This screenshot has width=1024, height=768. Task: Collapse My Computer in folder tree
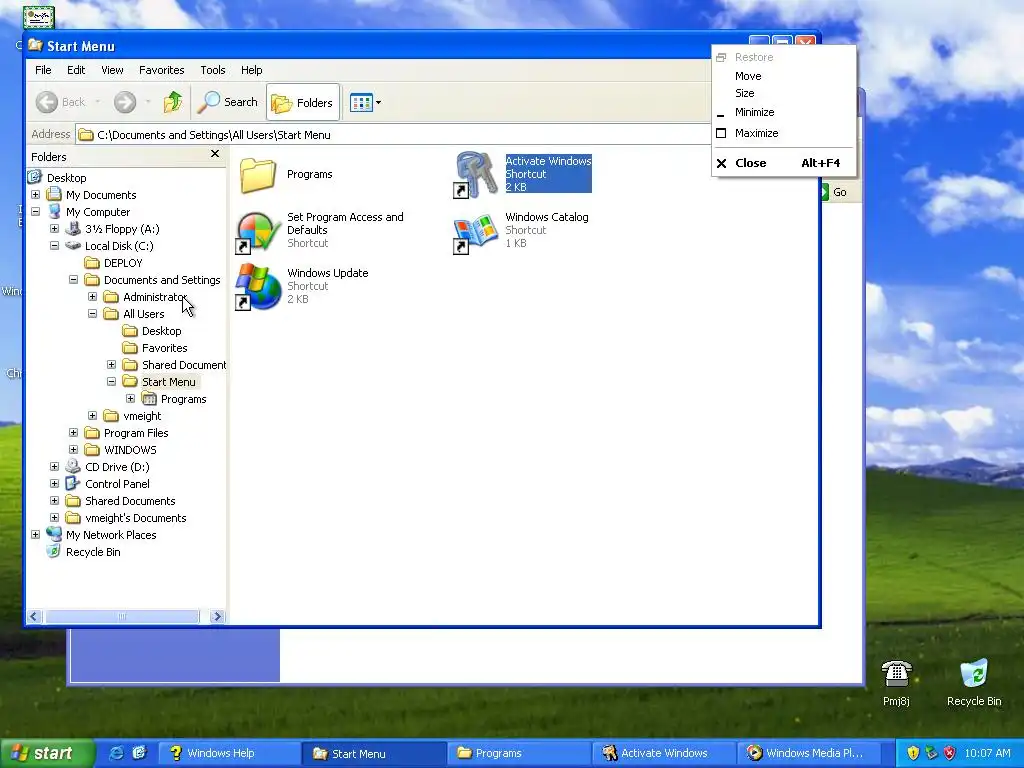pos(35,212)
